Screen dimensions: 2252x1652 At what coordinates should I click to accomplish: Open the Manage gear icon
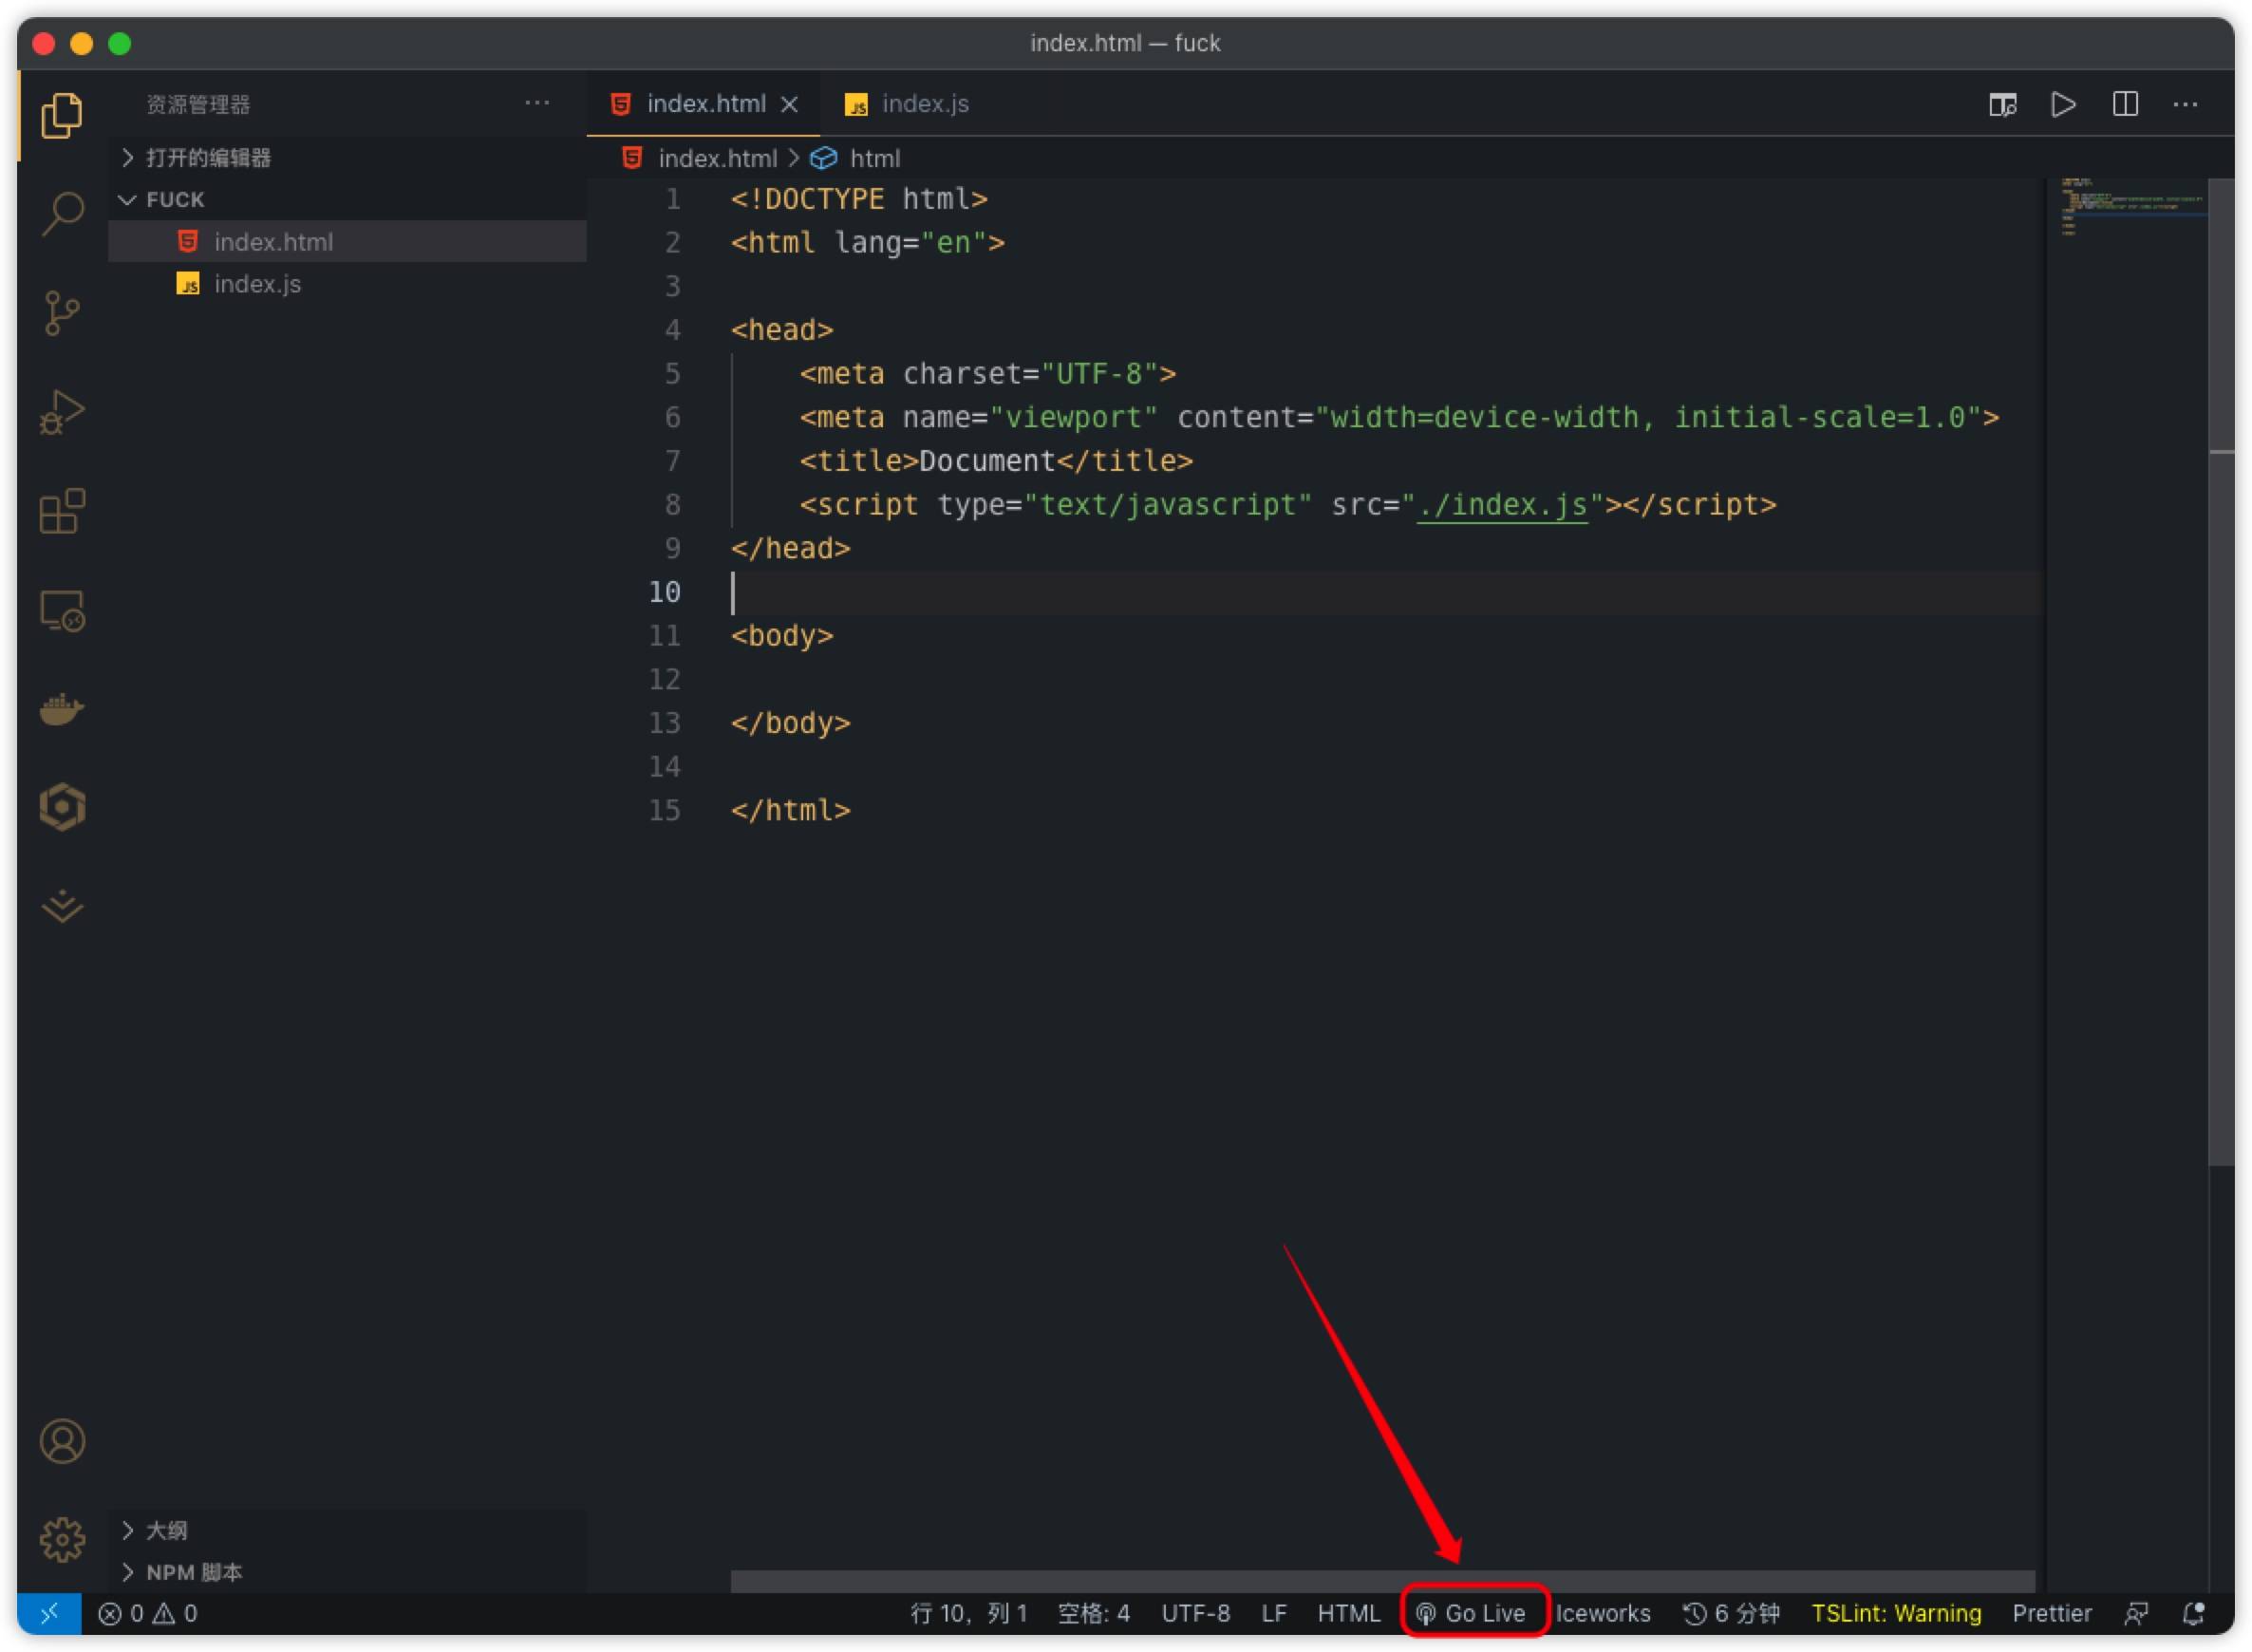(x=62, y=1539)
